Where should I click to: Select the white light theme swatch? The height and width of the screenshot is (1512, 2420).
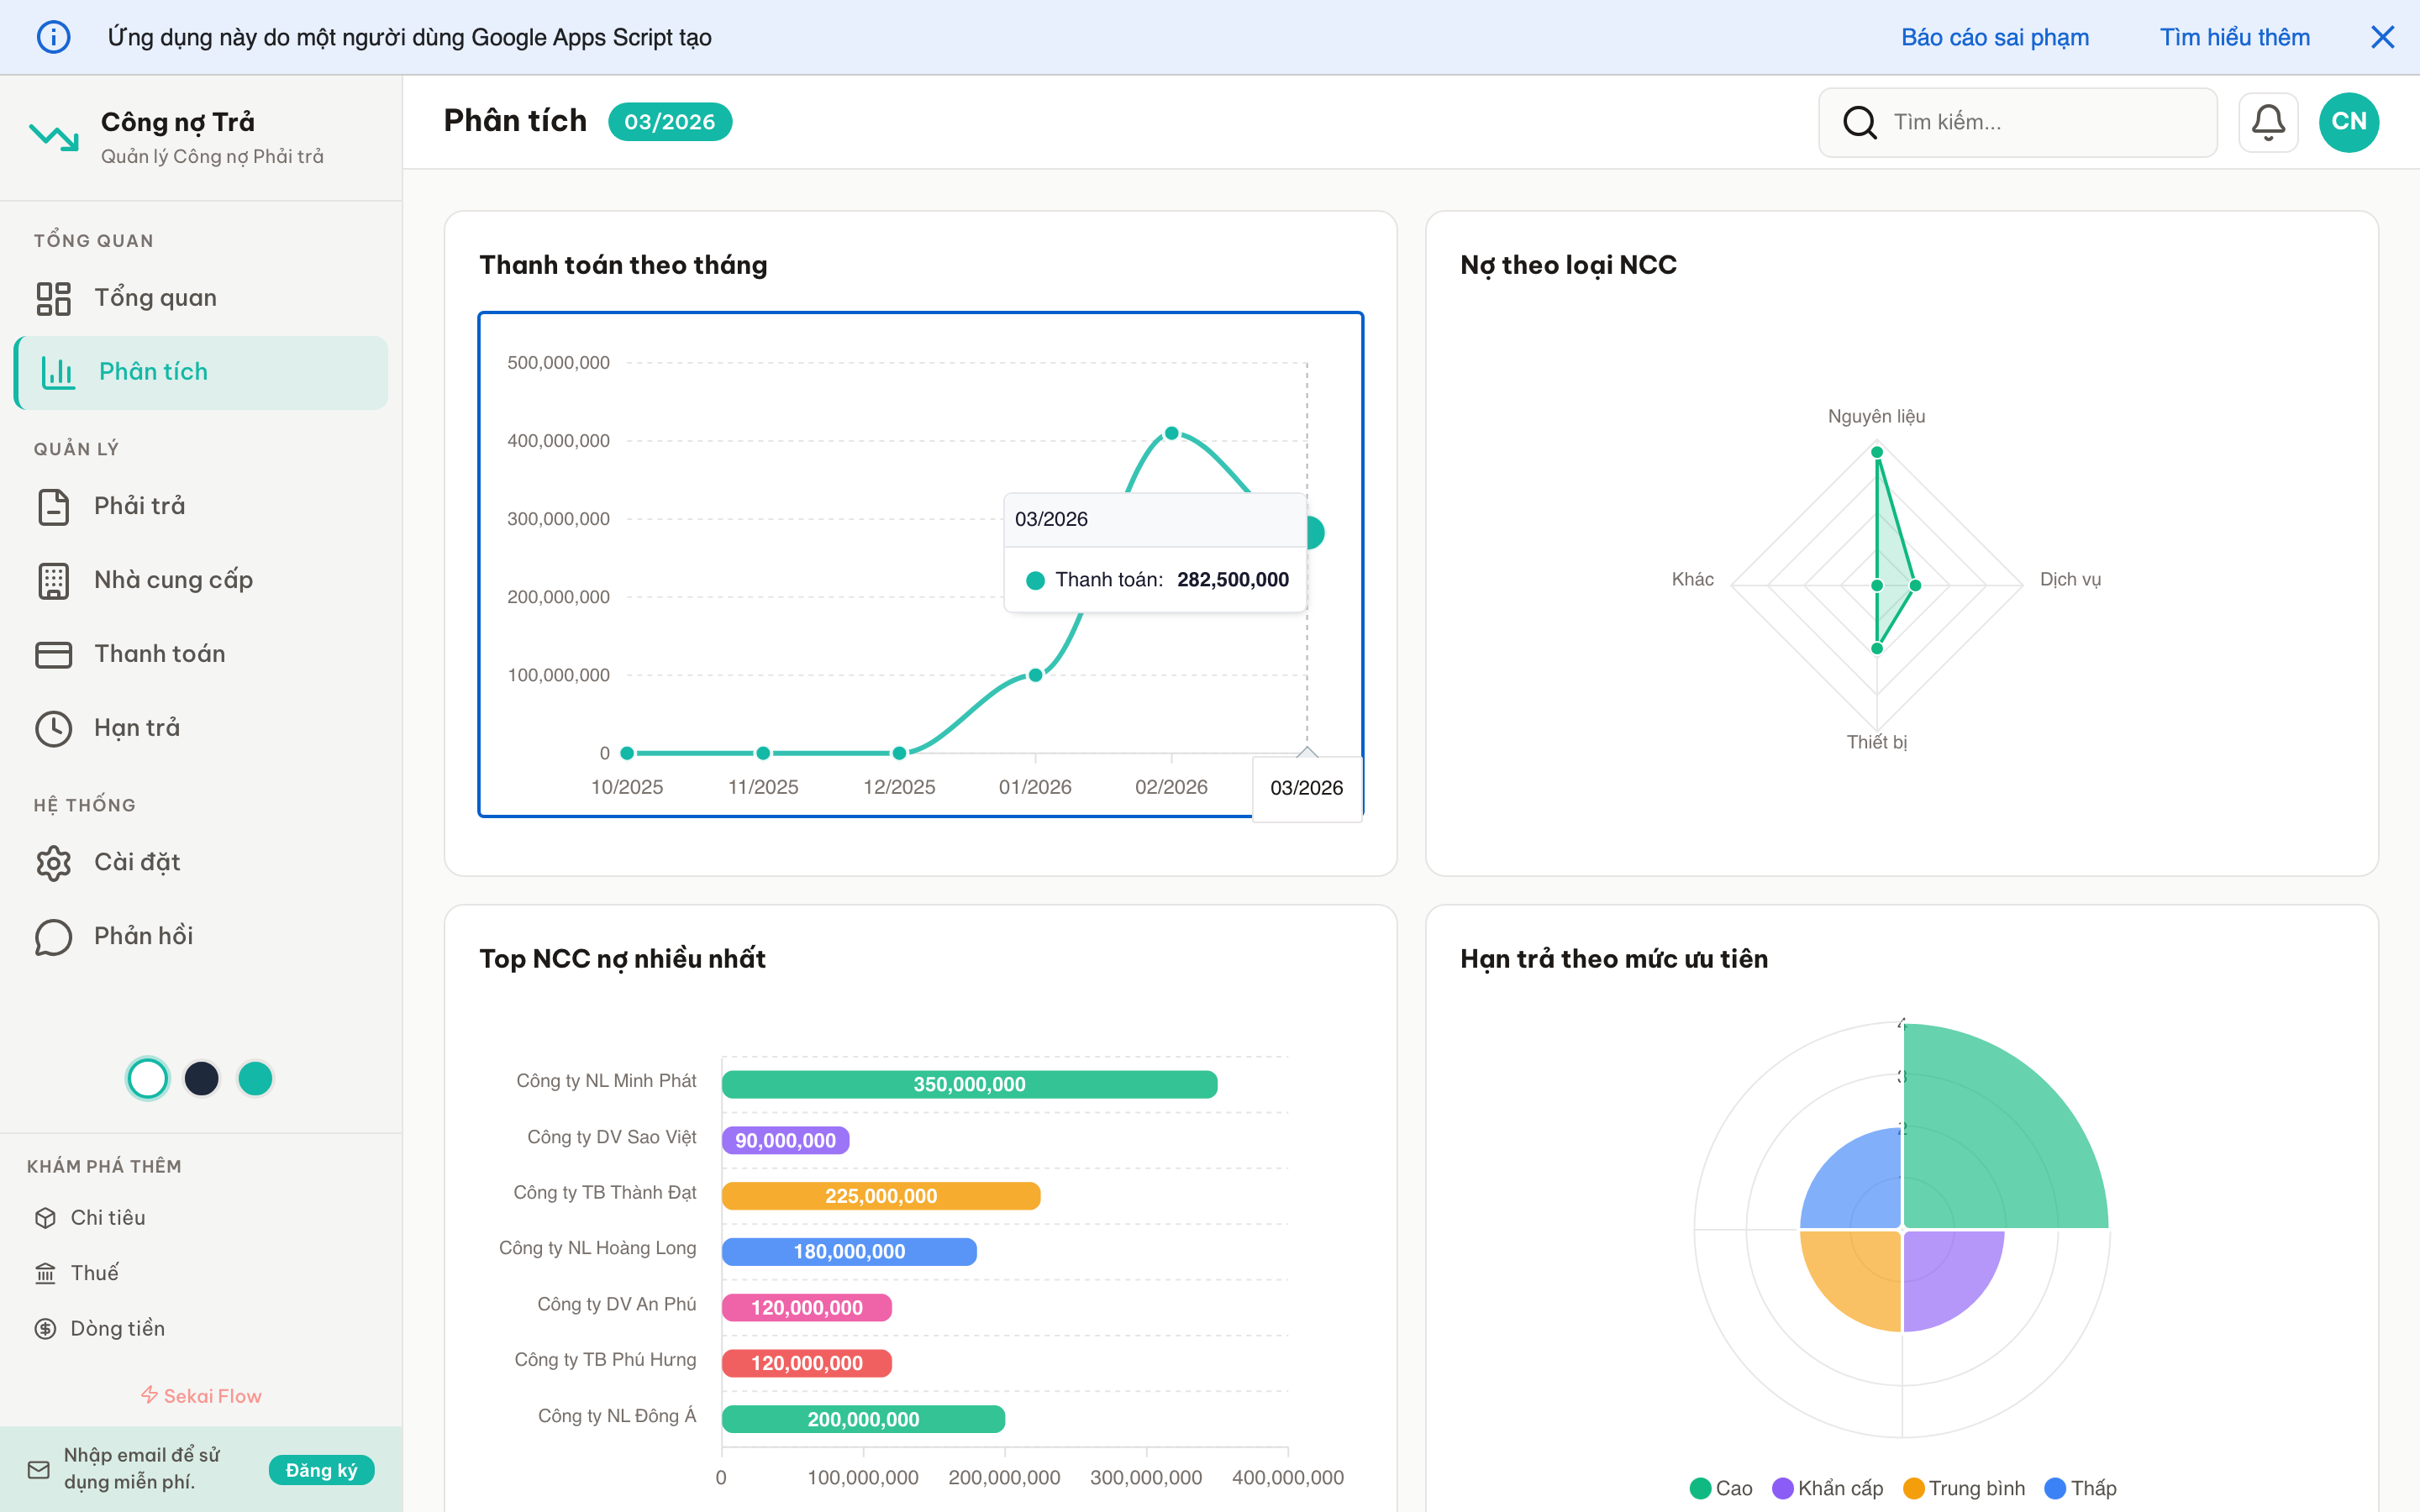[148, 1079]
